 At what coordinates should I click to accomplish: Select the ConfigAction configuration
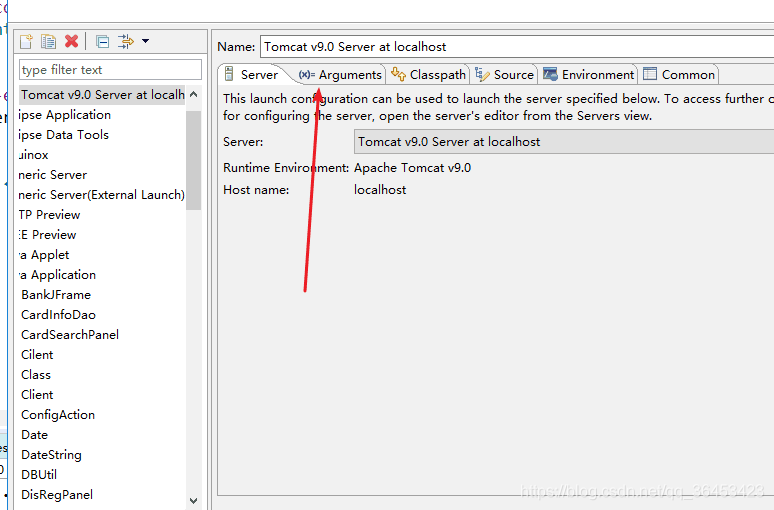[58, 415]
